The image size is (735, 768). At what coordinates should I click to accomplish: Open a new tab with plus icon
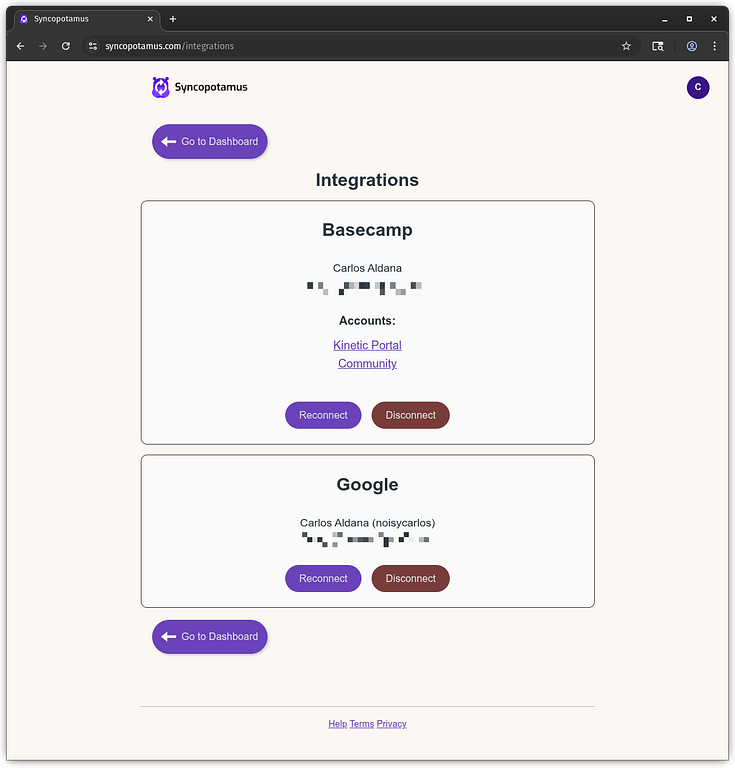[x=173, y=19]
